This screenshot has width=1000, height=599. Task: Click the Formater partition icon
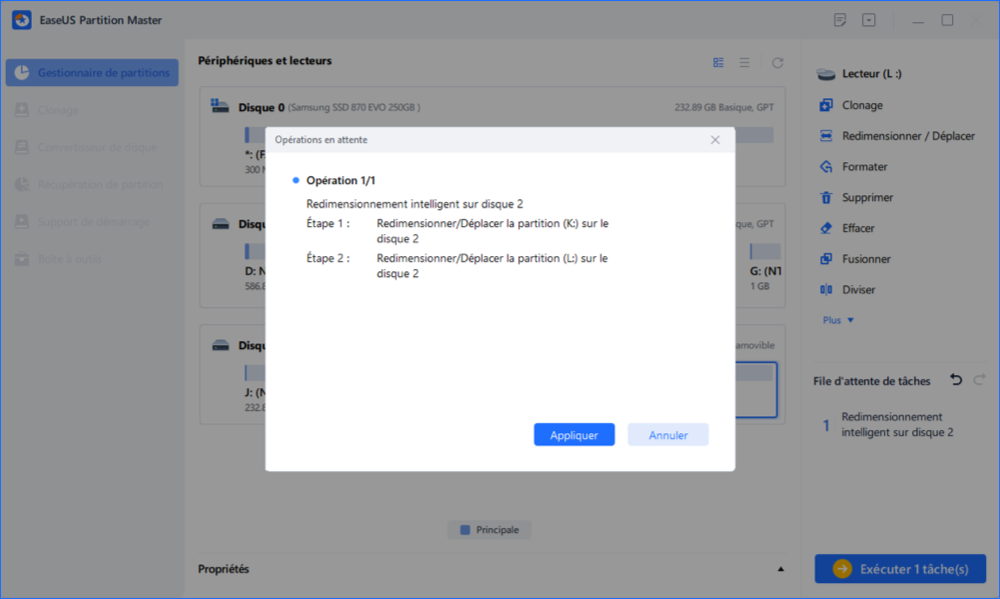(826, 167)
